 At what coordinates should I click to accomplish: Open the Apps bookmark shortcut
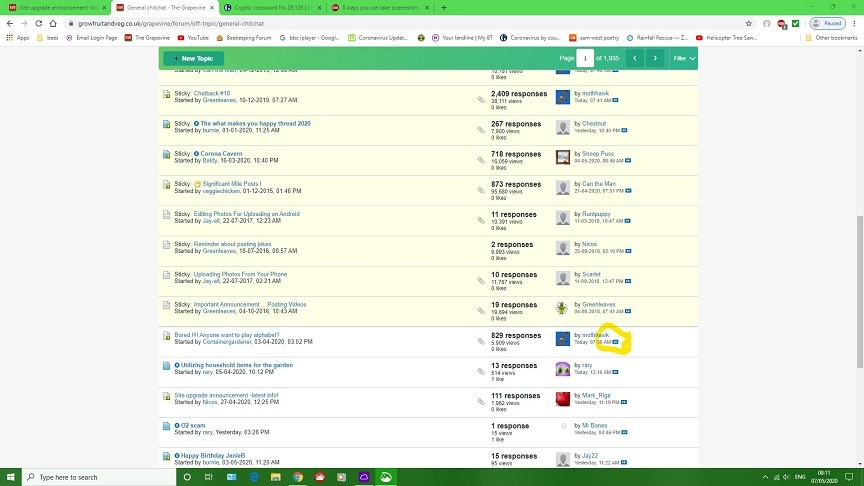pos(18,37)
